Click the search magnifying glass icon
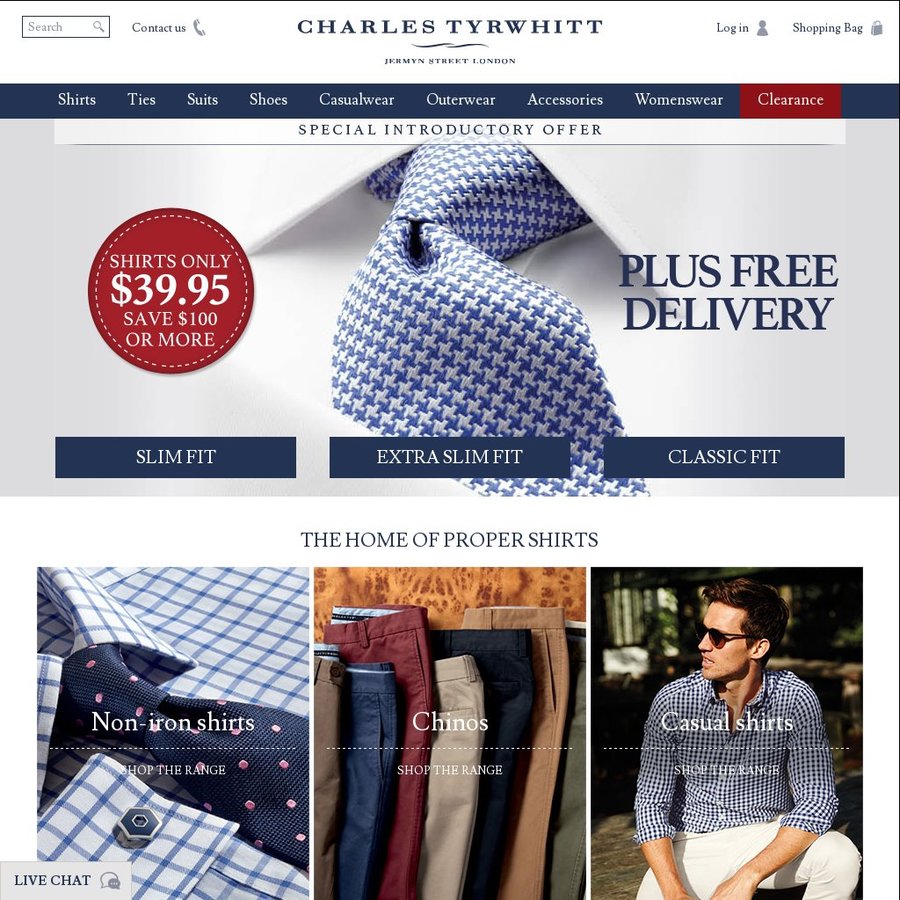 (99, 26)
